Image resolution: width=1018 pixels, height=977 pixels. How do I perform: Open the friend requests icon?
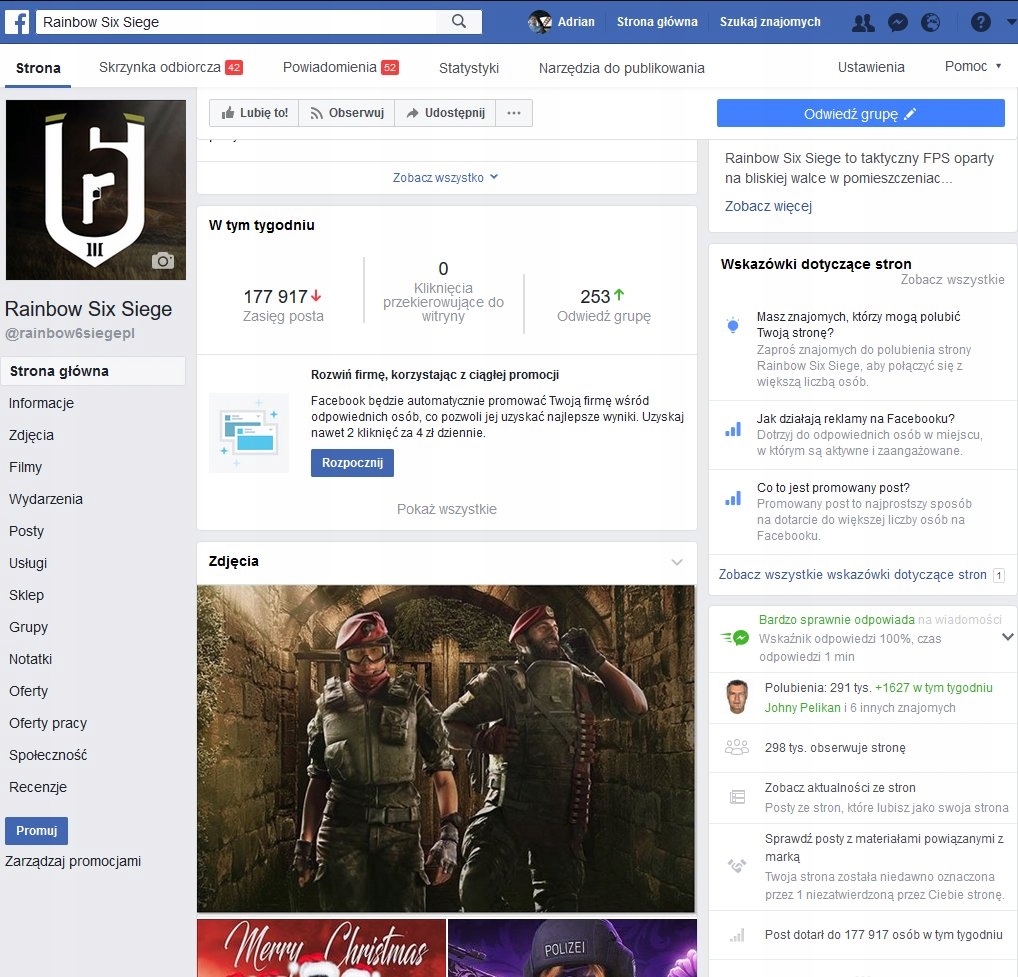tap(863, 23)
